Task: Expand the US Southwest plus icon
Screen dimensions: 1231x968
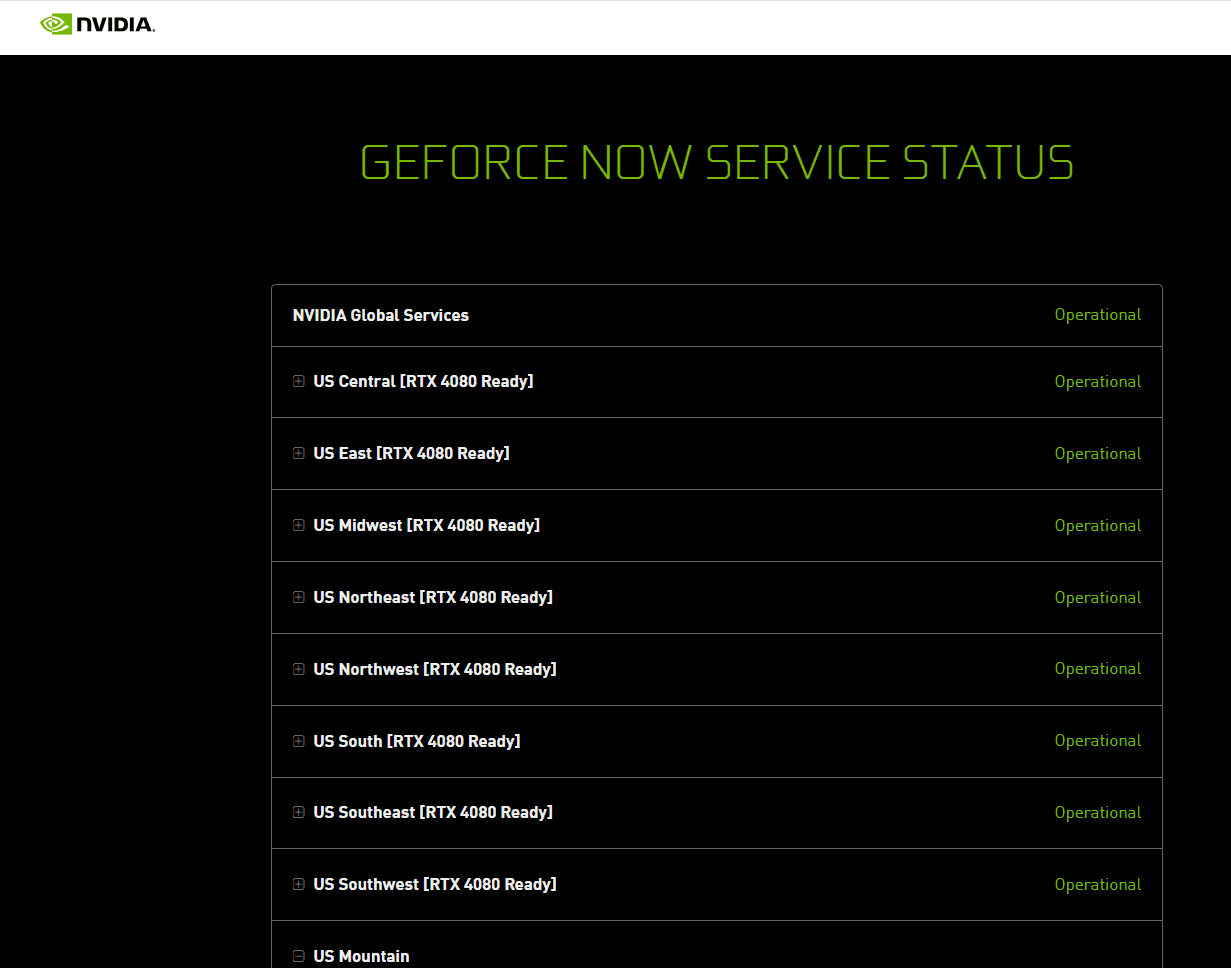Action: click(298, 884)
